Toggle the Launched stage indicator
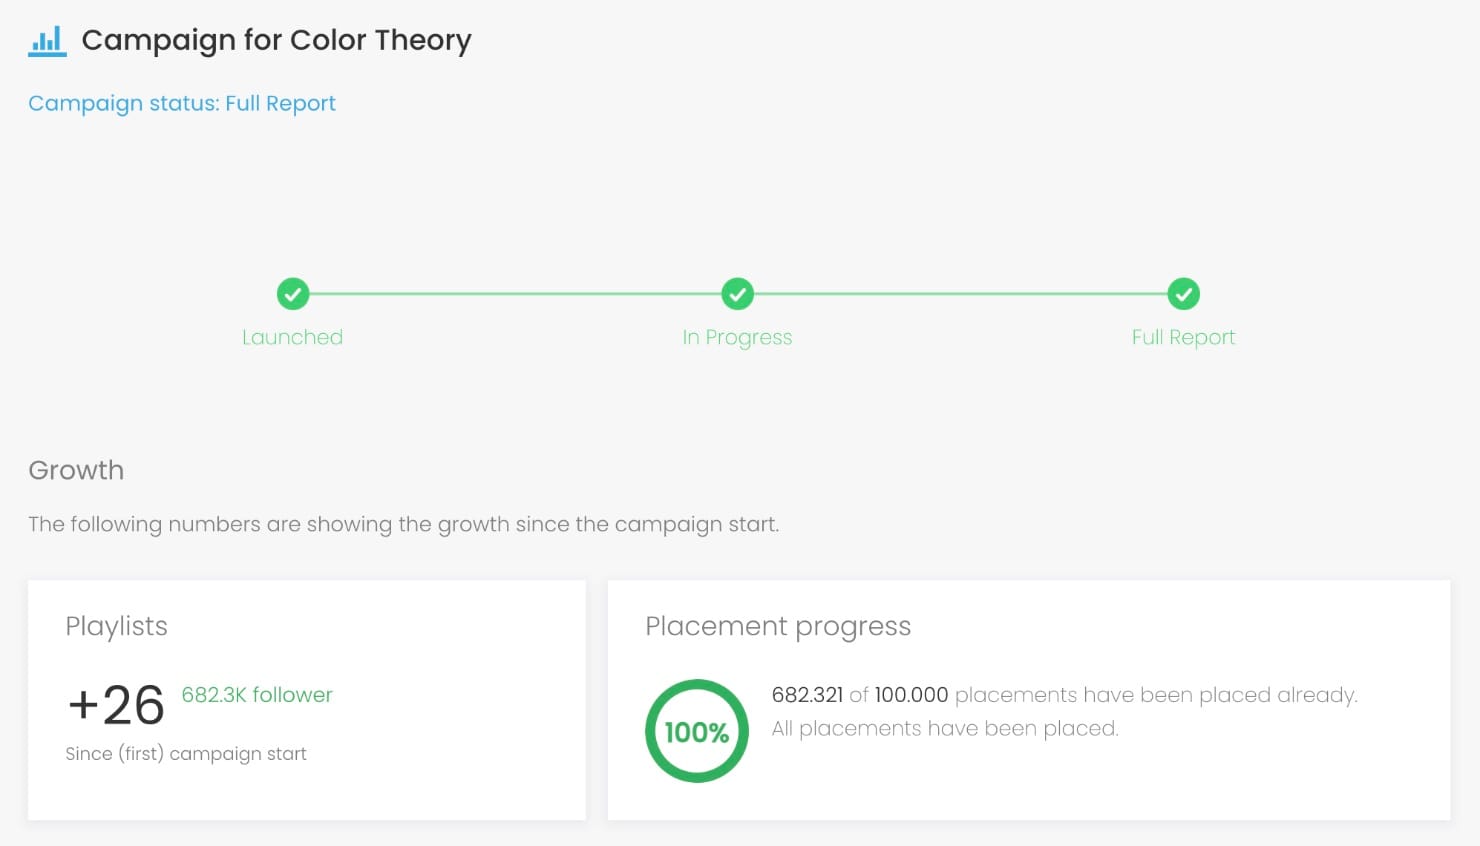This screenshot has width=1480, height=846. tap(292, 294)
